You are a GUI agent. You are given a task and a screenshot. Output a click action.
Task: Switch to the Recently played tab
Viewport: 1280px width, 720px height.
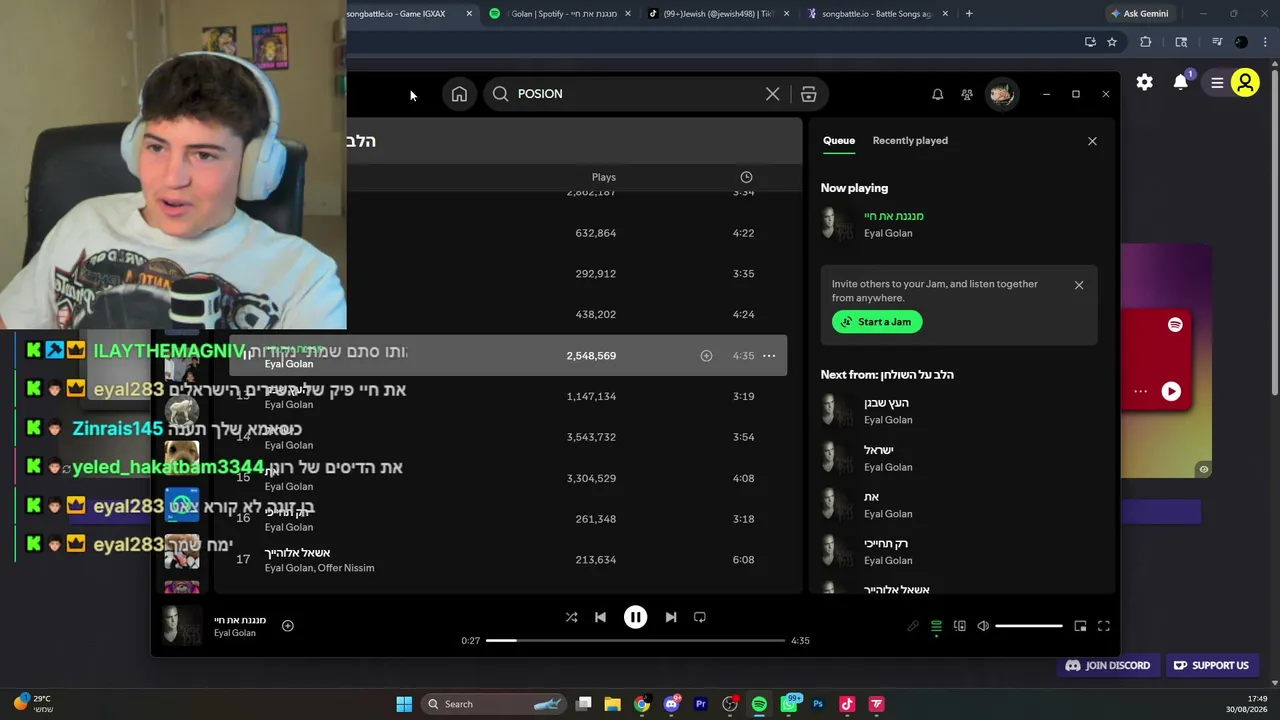tap(910, 140)
